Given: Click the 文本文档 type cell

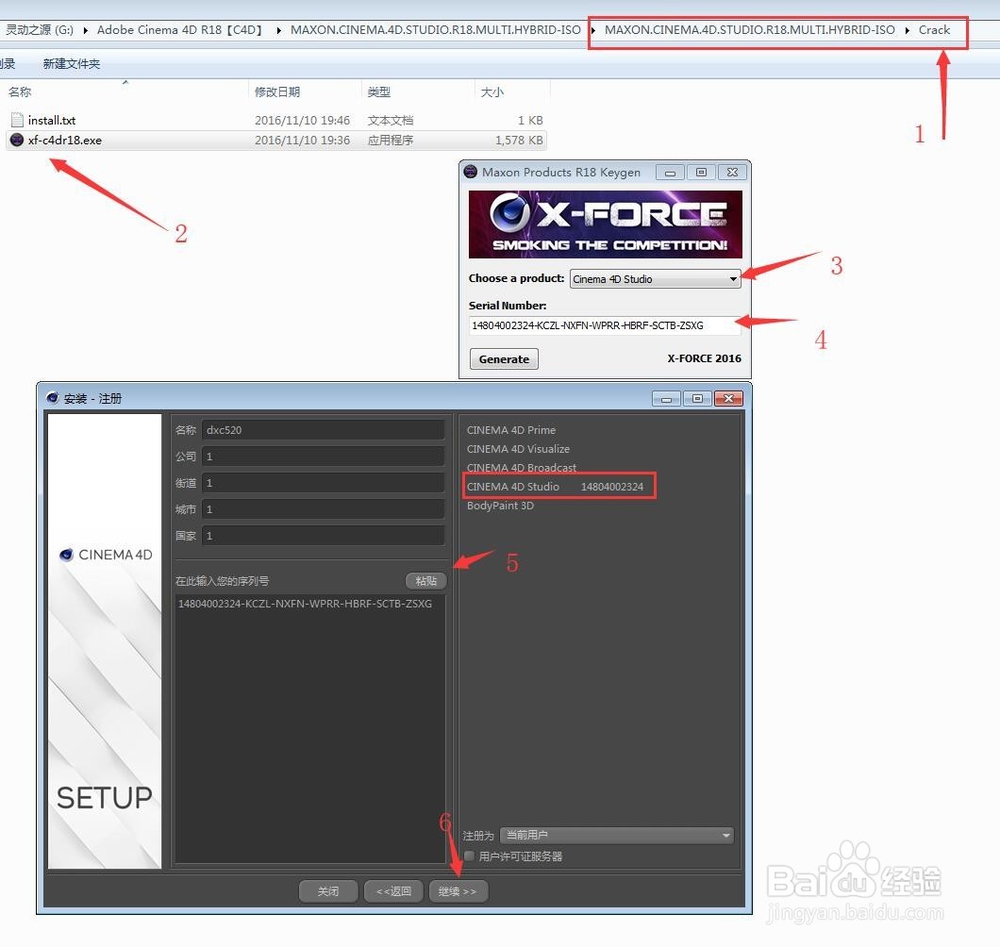Looking at the screenshot, I should point(390,120).
